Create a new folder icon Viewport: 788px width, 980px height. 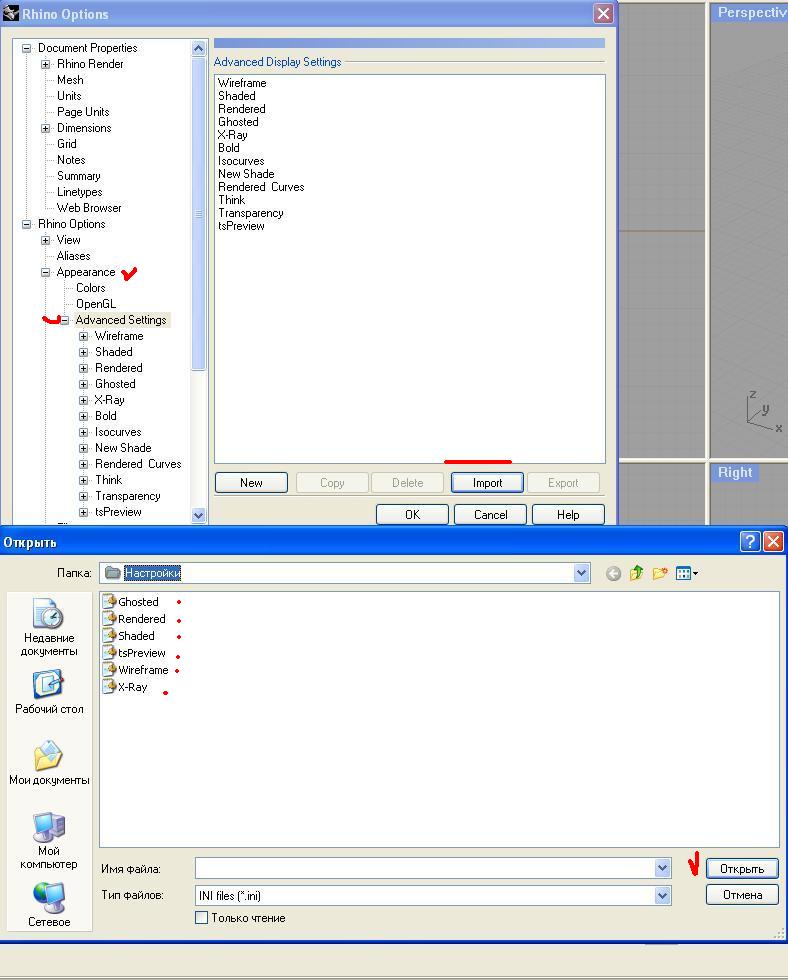tap(660, 573)
